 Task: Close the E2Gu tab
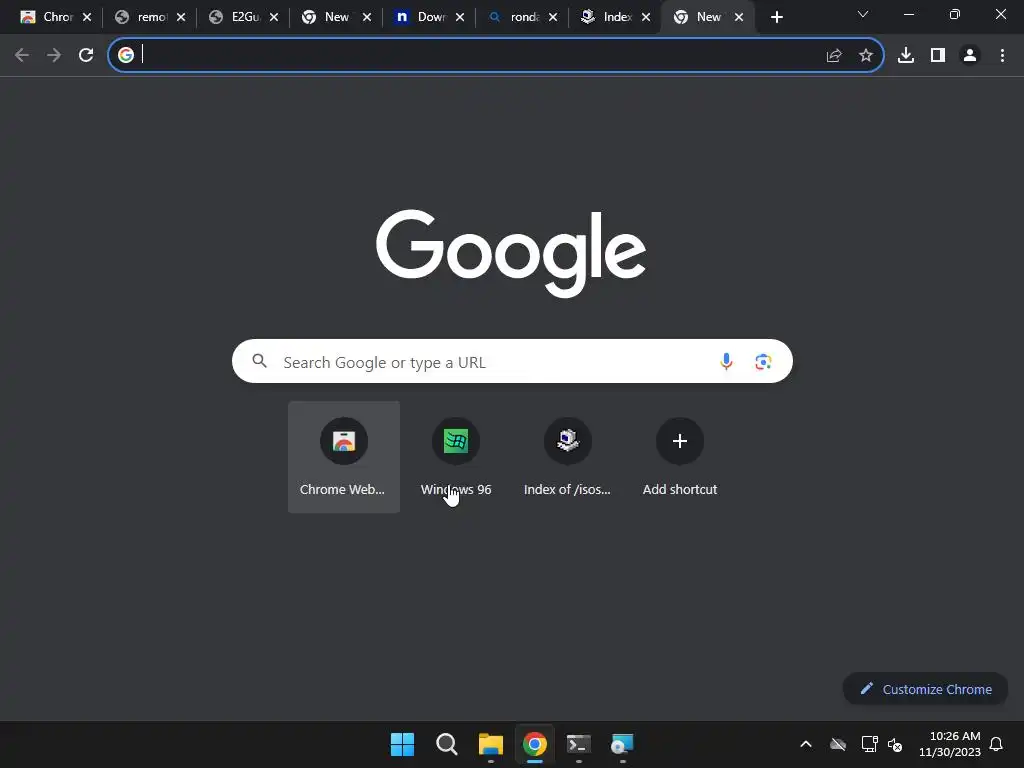click(274, 17)
